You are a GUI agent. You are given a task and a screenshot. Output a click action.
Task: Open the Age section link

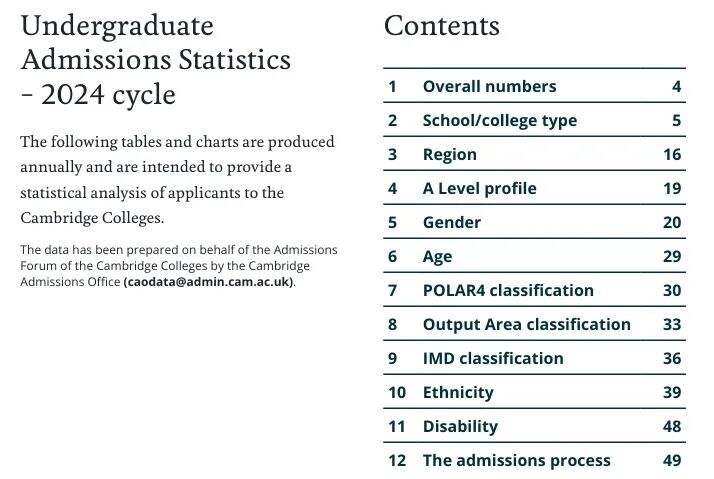[437, 256]
